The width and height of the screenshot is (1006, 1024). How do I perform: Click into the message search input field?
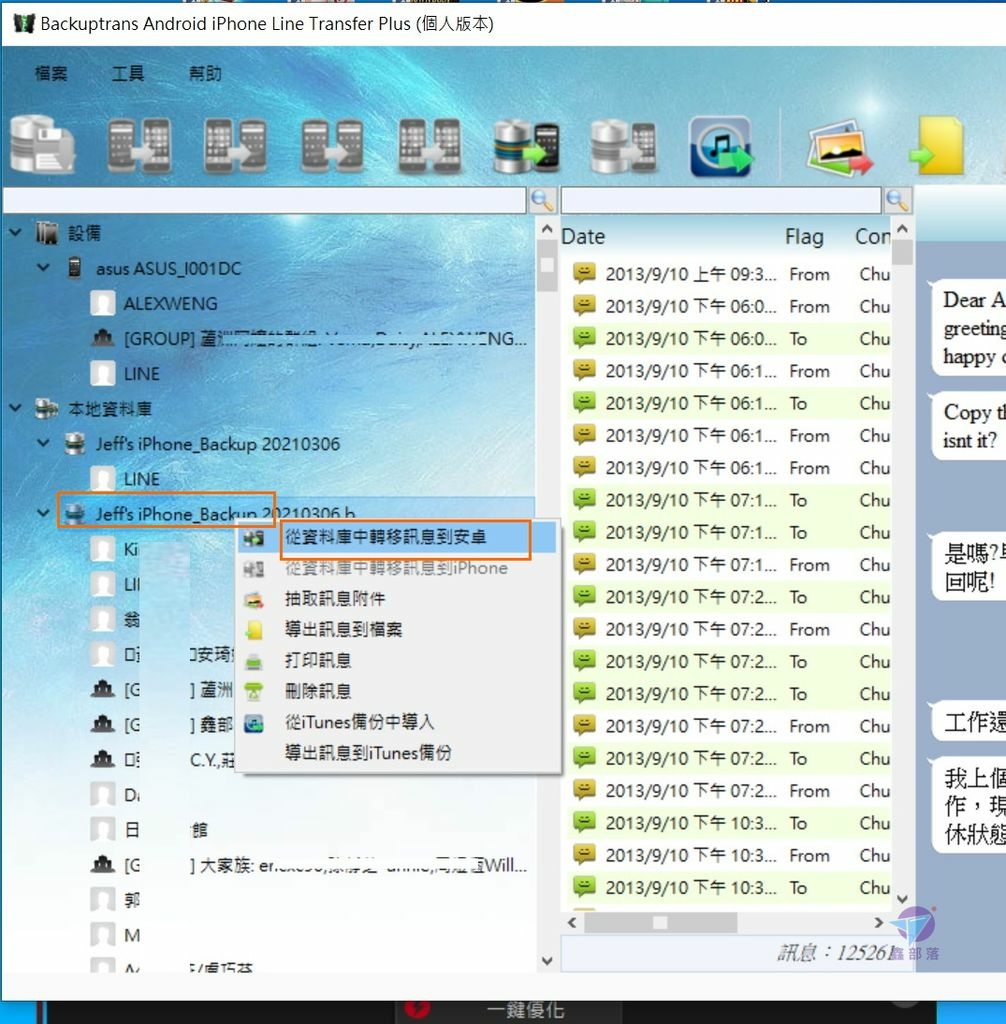point(721,200)
